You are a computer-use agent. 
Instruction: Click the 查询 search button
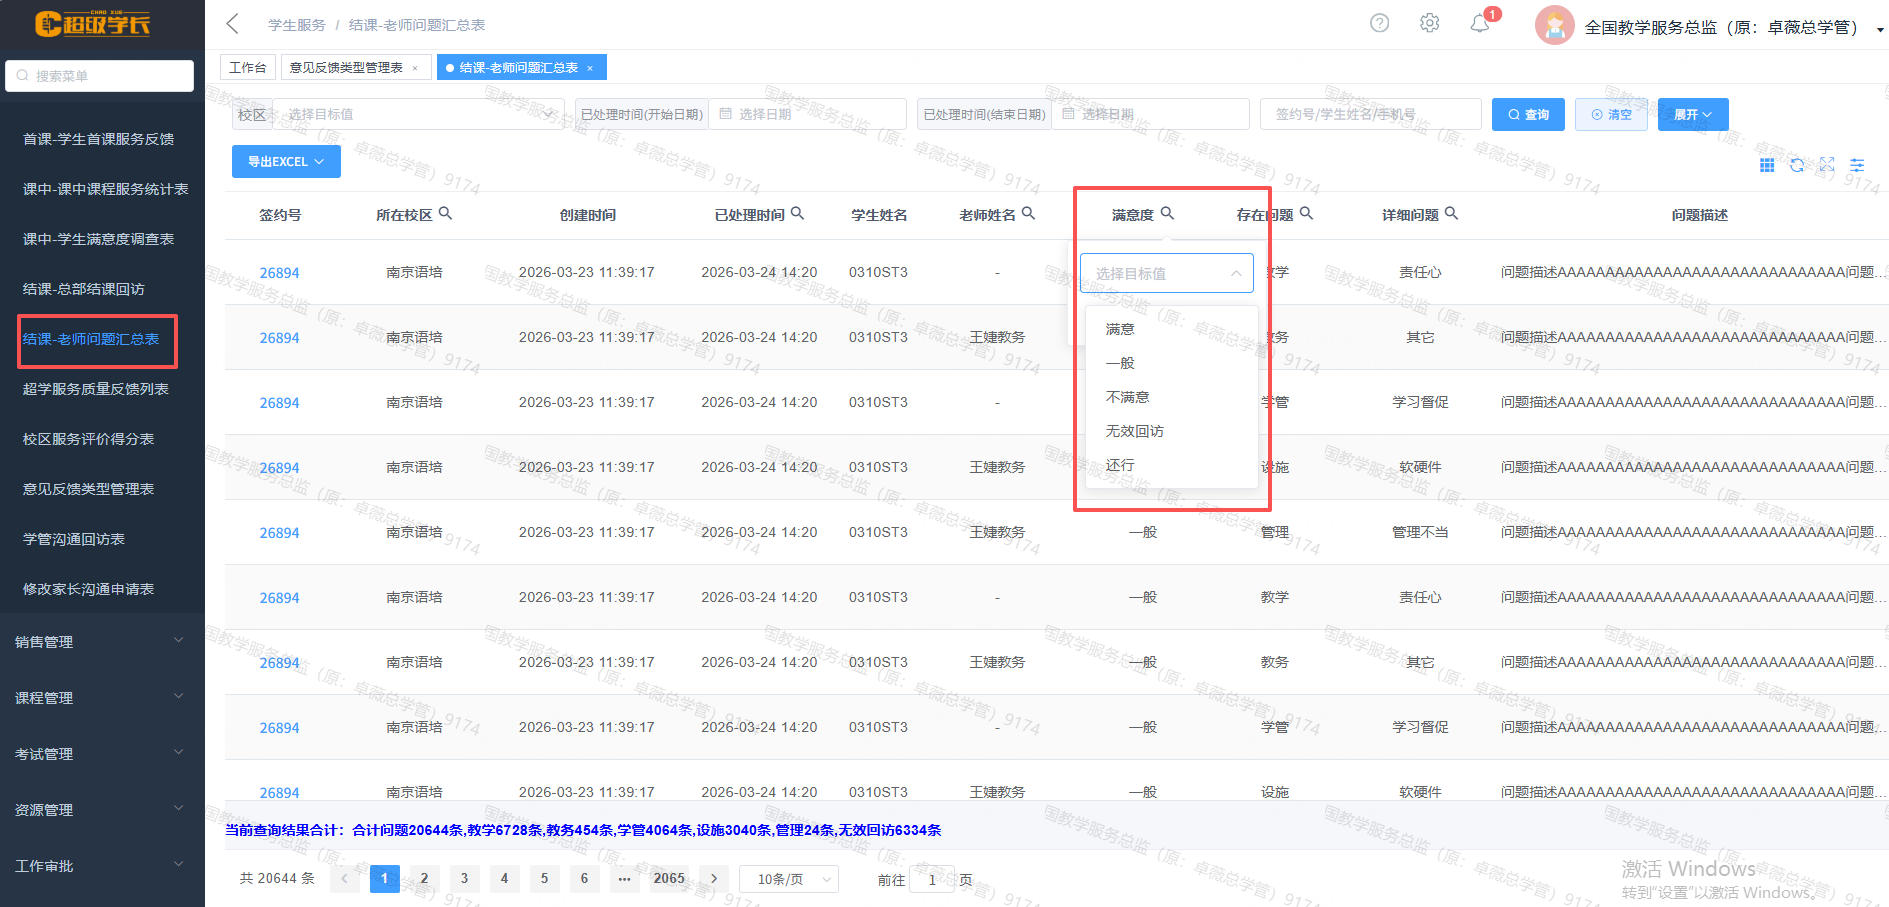click(x=1527, y=114)
